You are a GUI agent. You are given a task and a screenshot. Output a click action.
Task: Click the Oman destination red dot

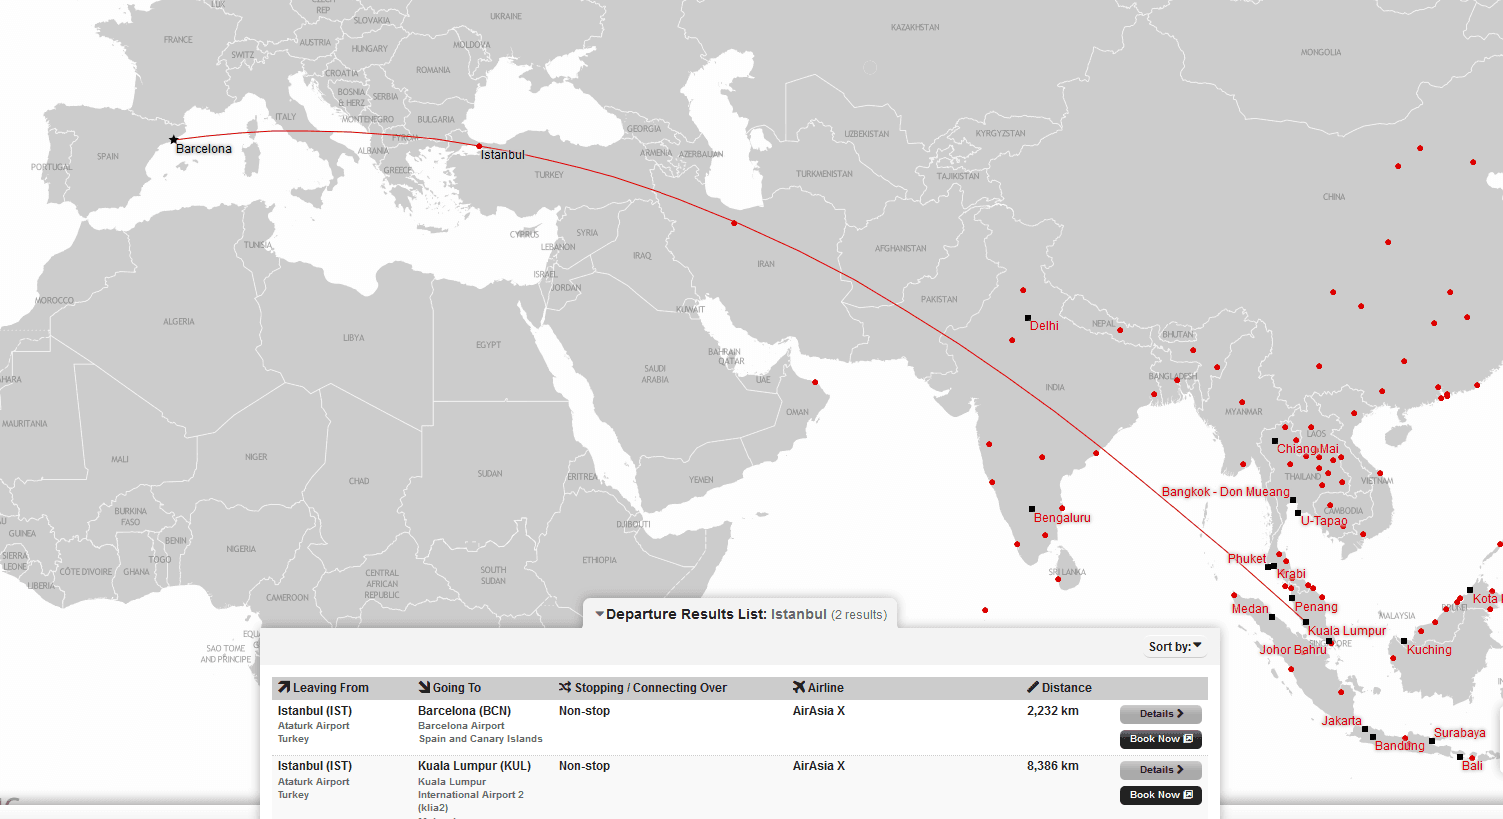point(815,382)
